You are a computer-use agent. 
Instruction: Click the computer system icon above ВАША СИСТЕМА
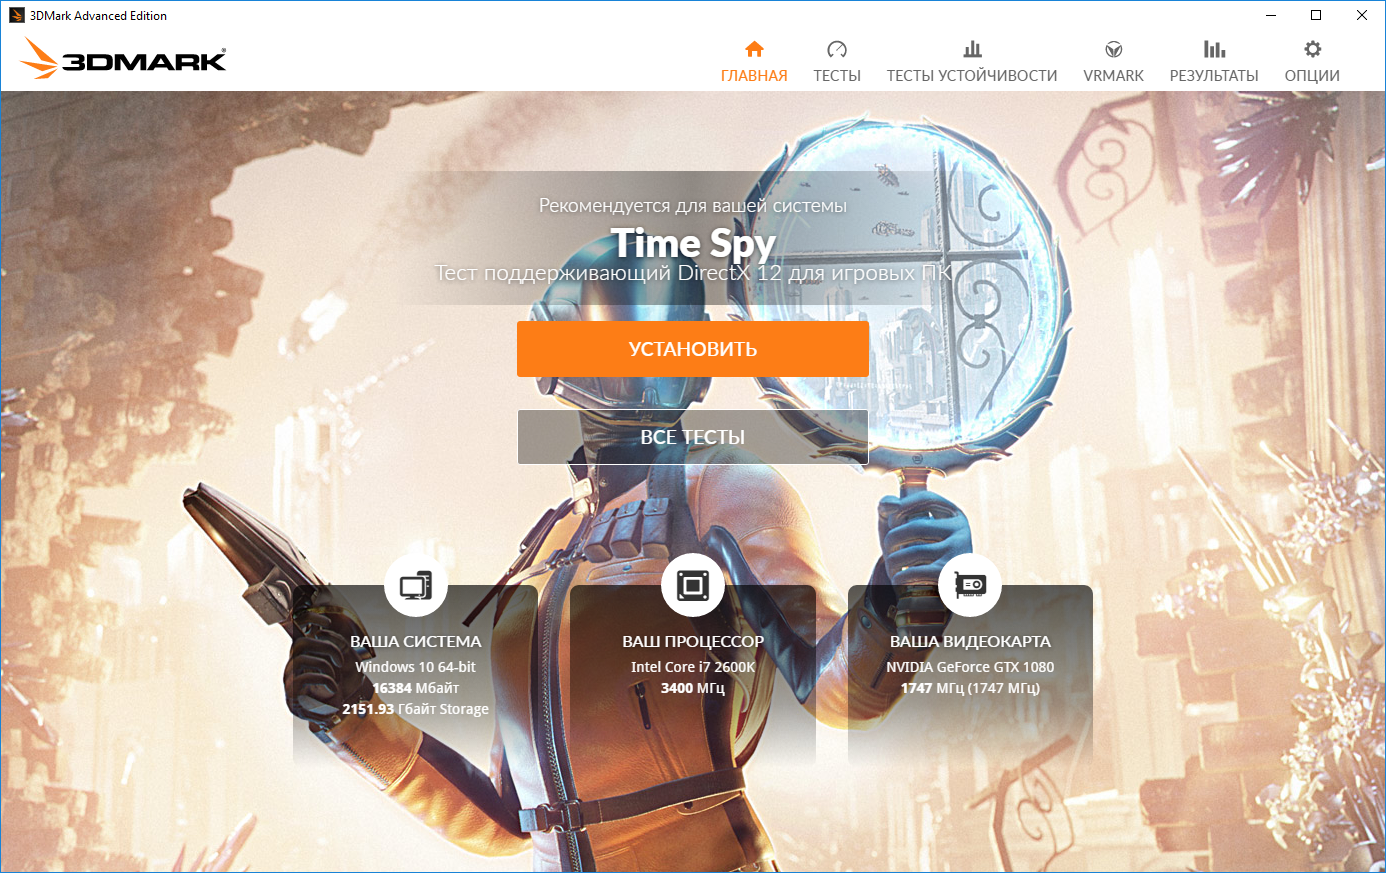point(416,585)
